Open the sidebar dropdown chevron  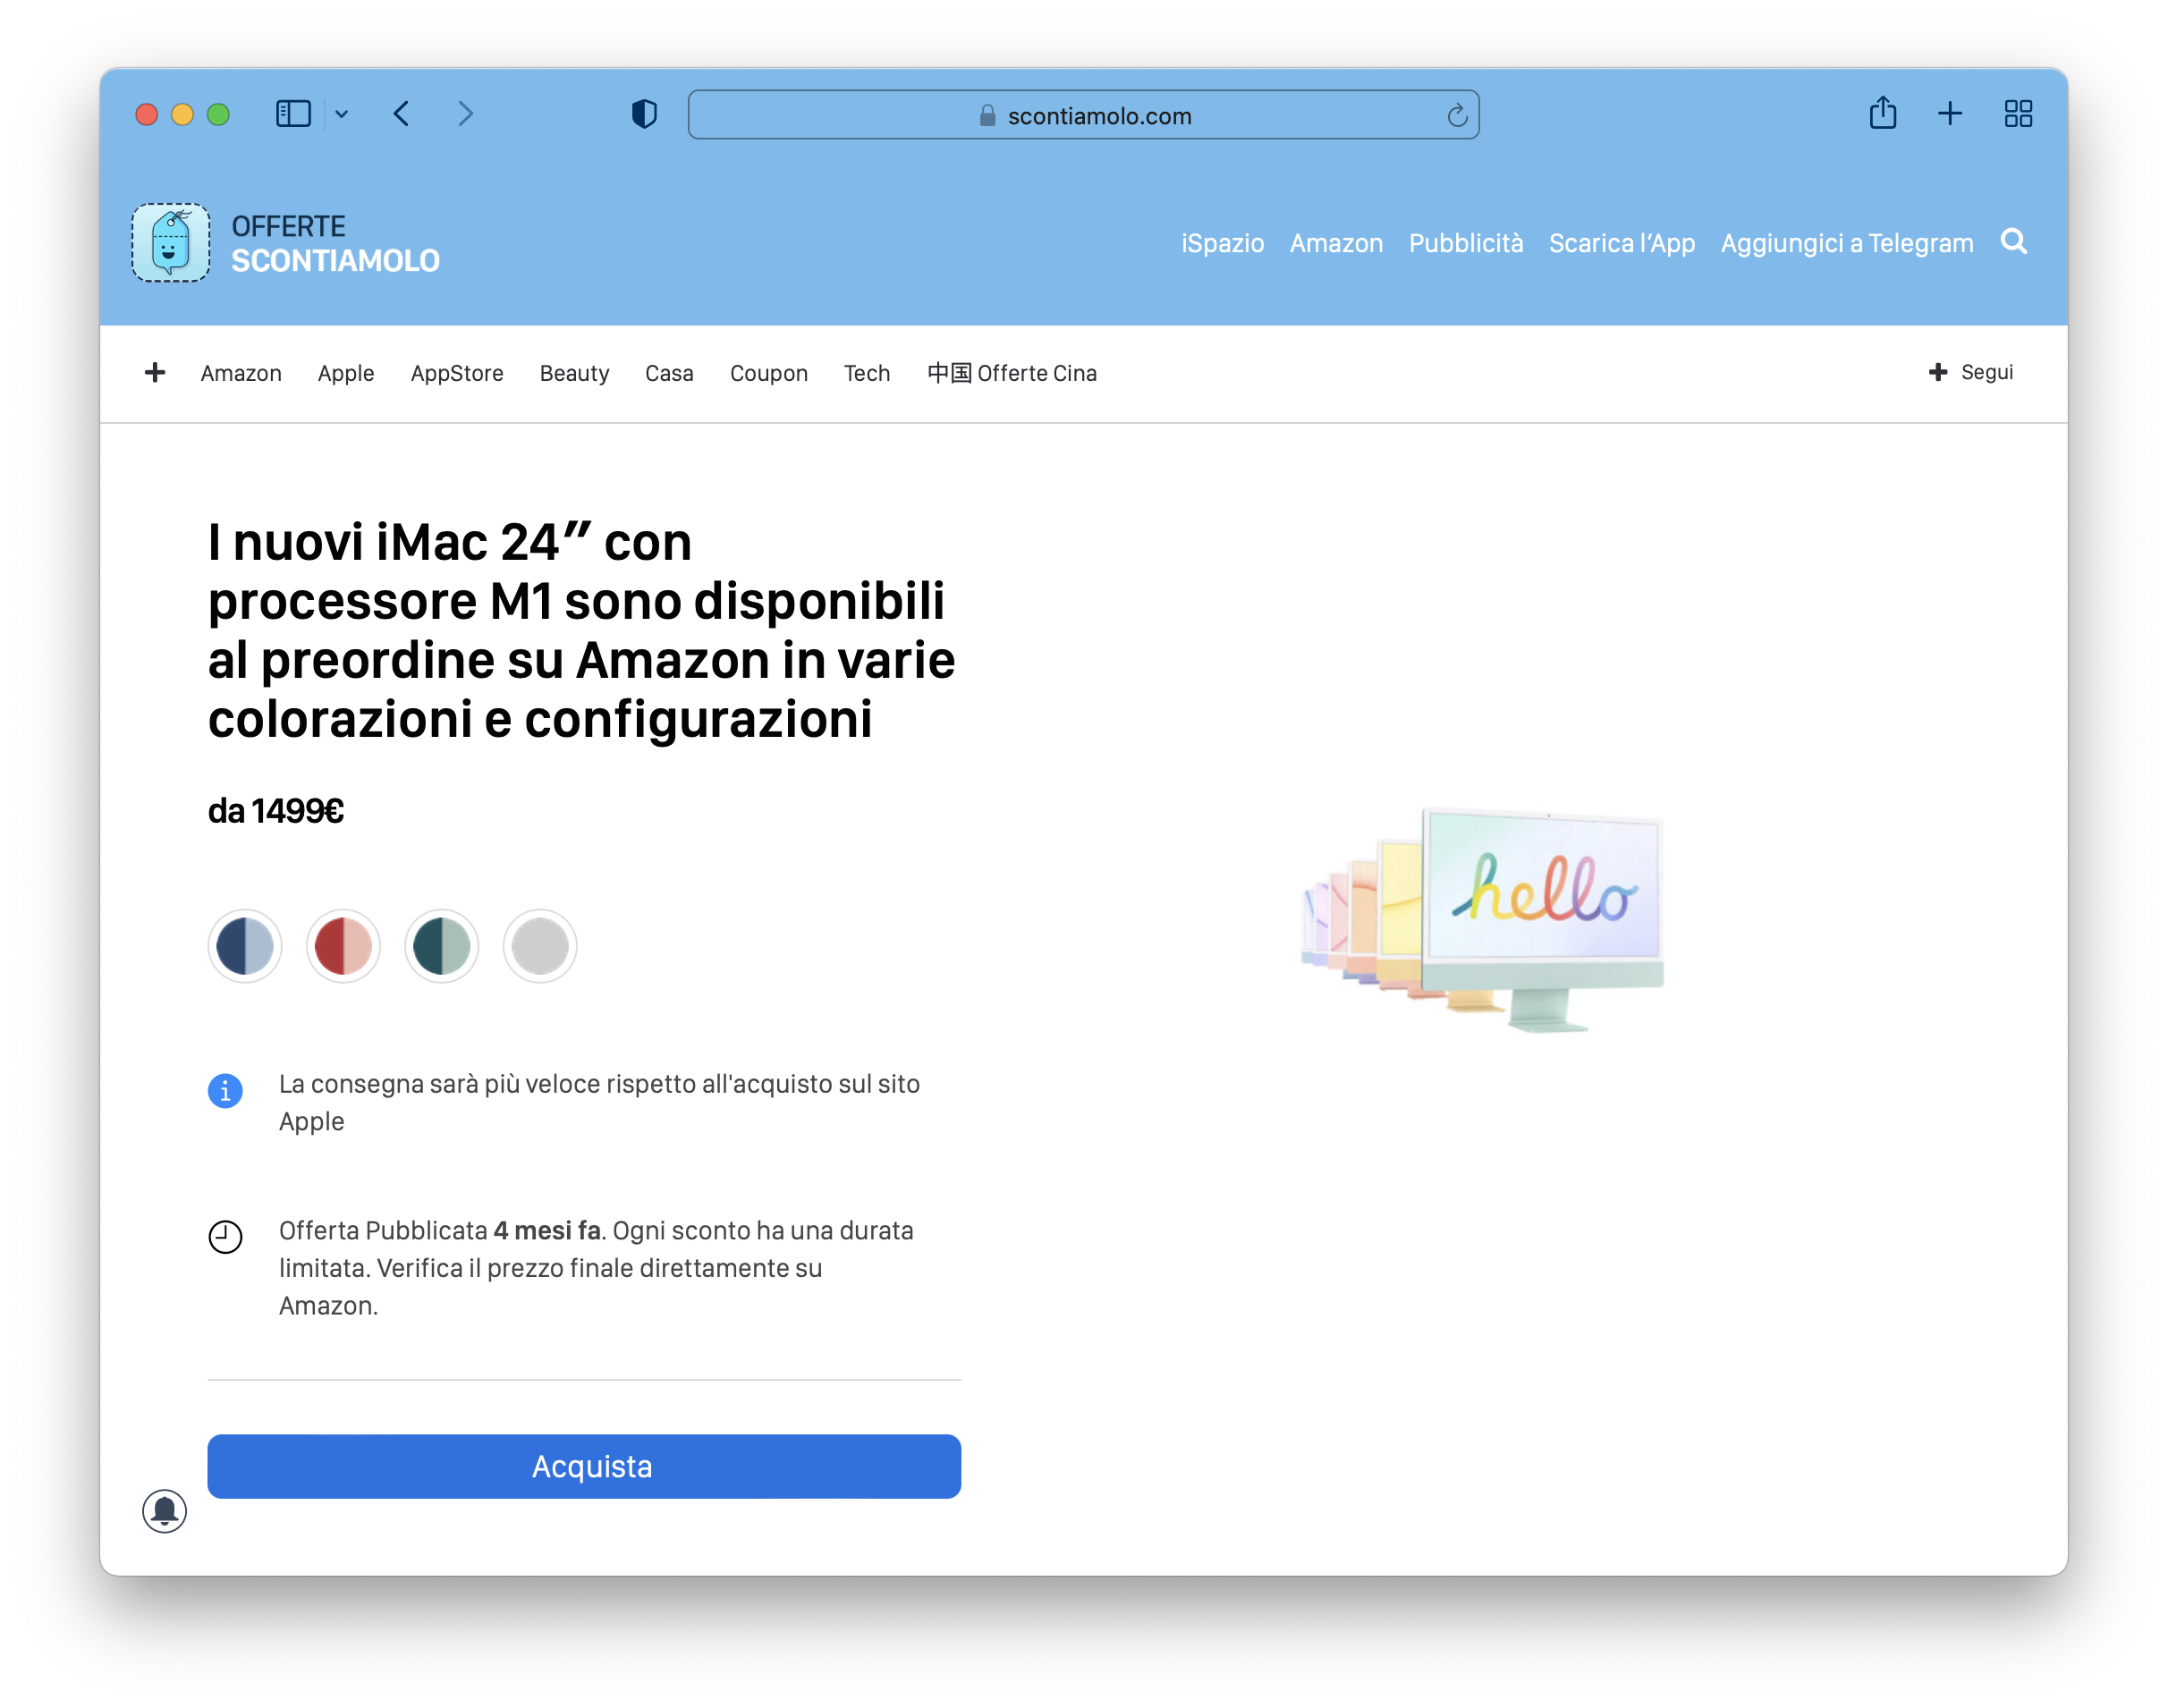click(342, 114)
